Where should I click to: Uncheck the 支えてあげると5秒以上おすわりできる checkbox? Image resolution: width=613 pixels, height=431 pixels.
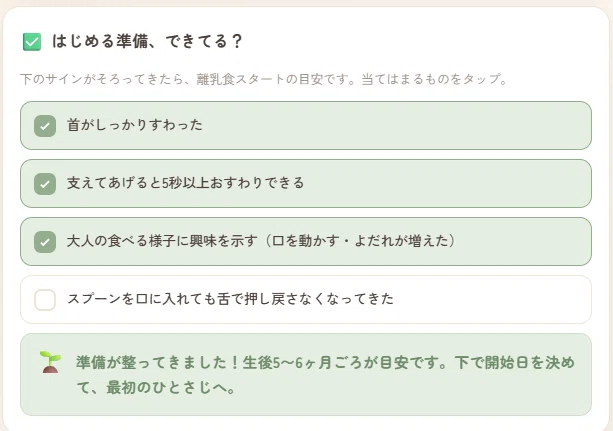click(45, 184)
